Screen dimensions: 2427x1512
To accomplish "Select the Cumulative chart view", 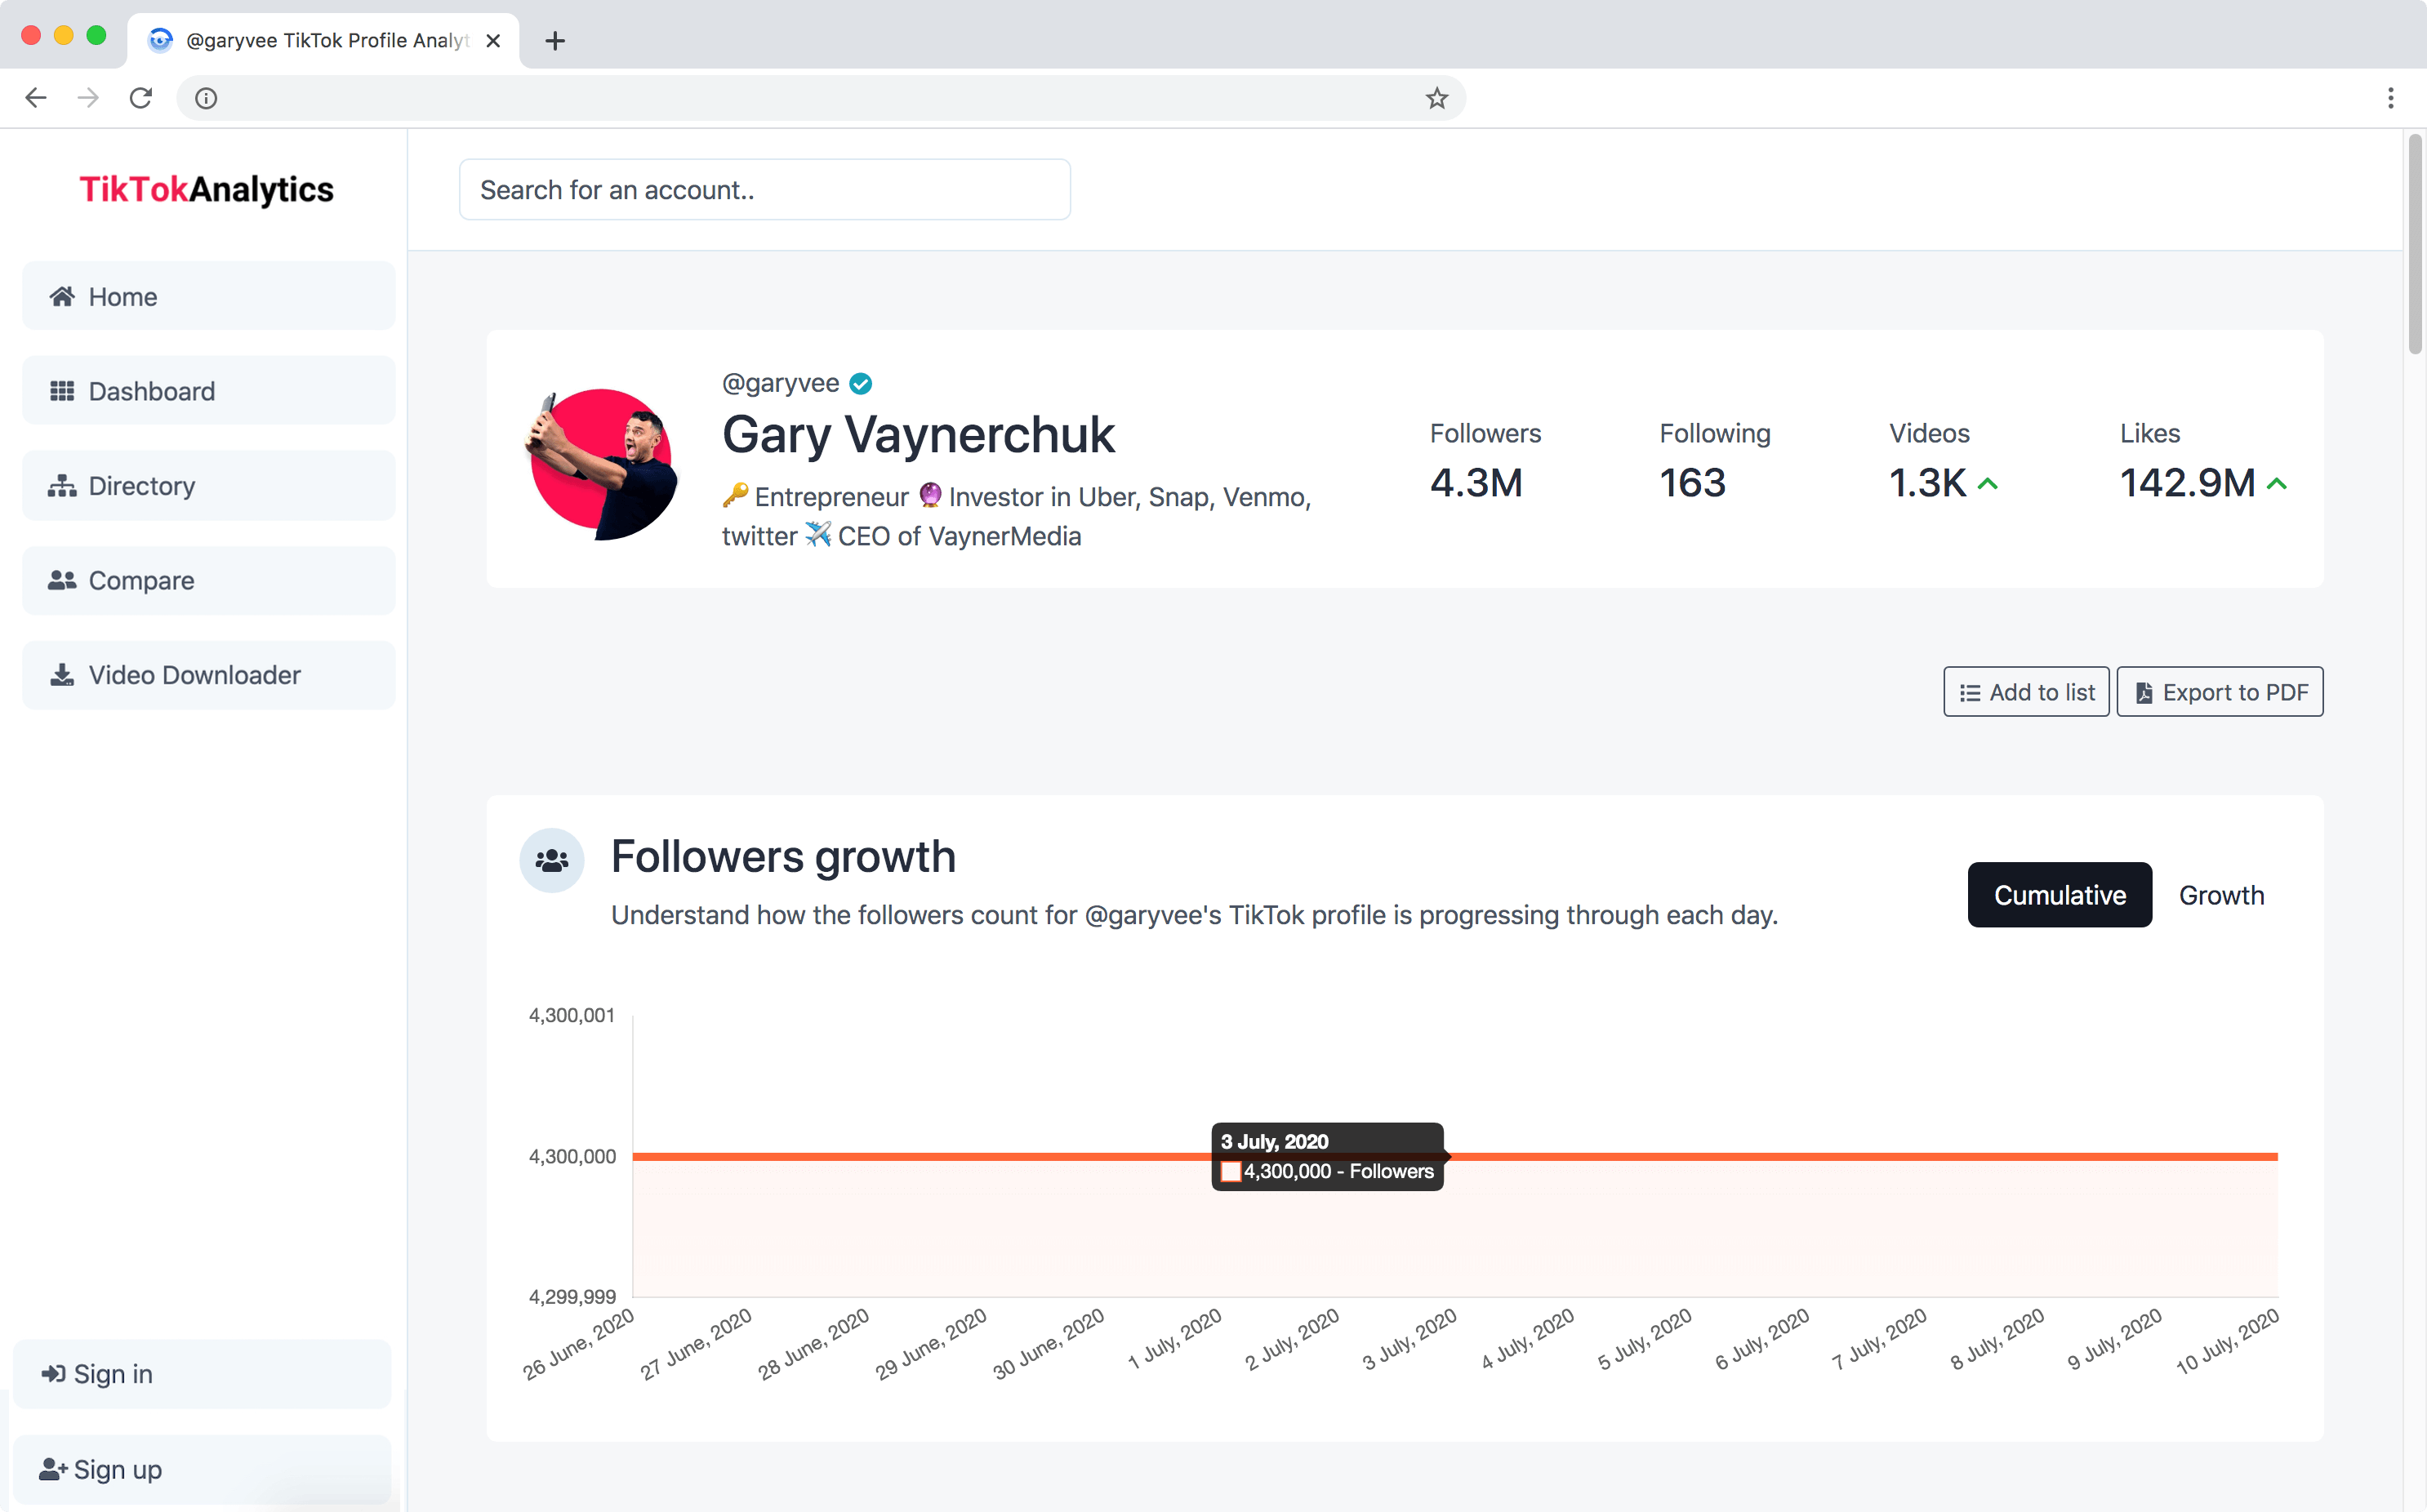I will click(x=2059, y=895).
